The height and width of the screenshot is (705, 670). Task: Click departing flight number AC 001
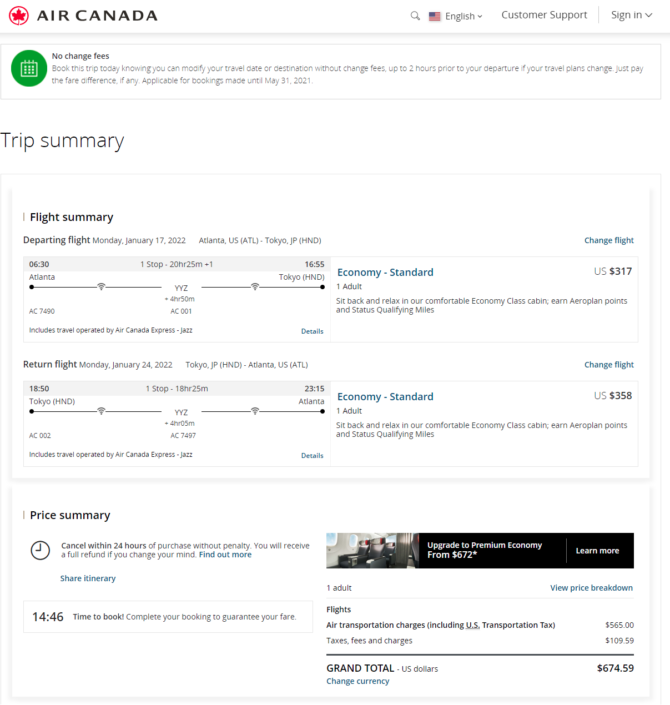point(181,311)
